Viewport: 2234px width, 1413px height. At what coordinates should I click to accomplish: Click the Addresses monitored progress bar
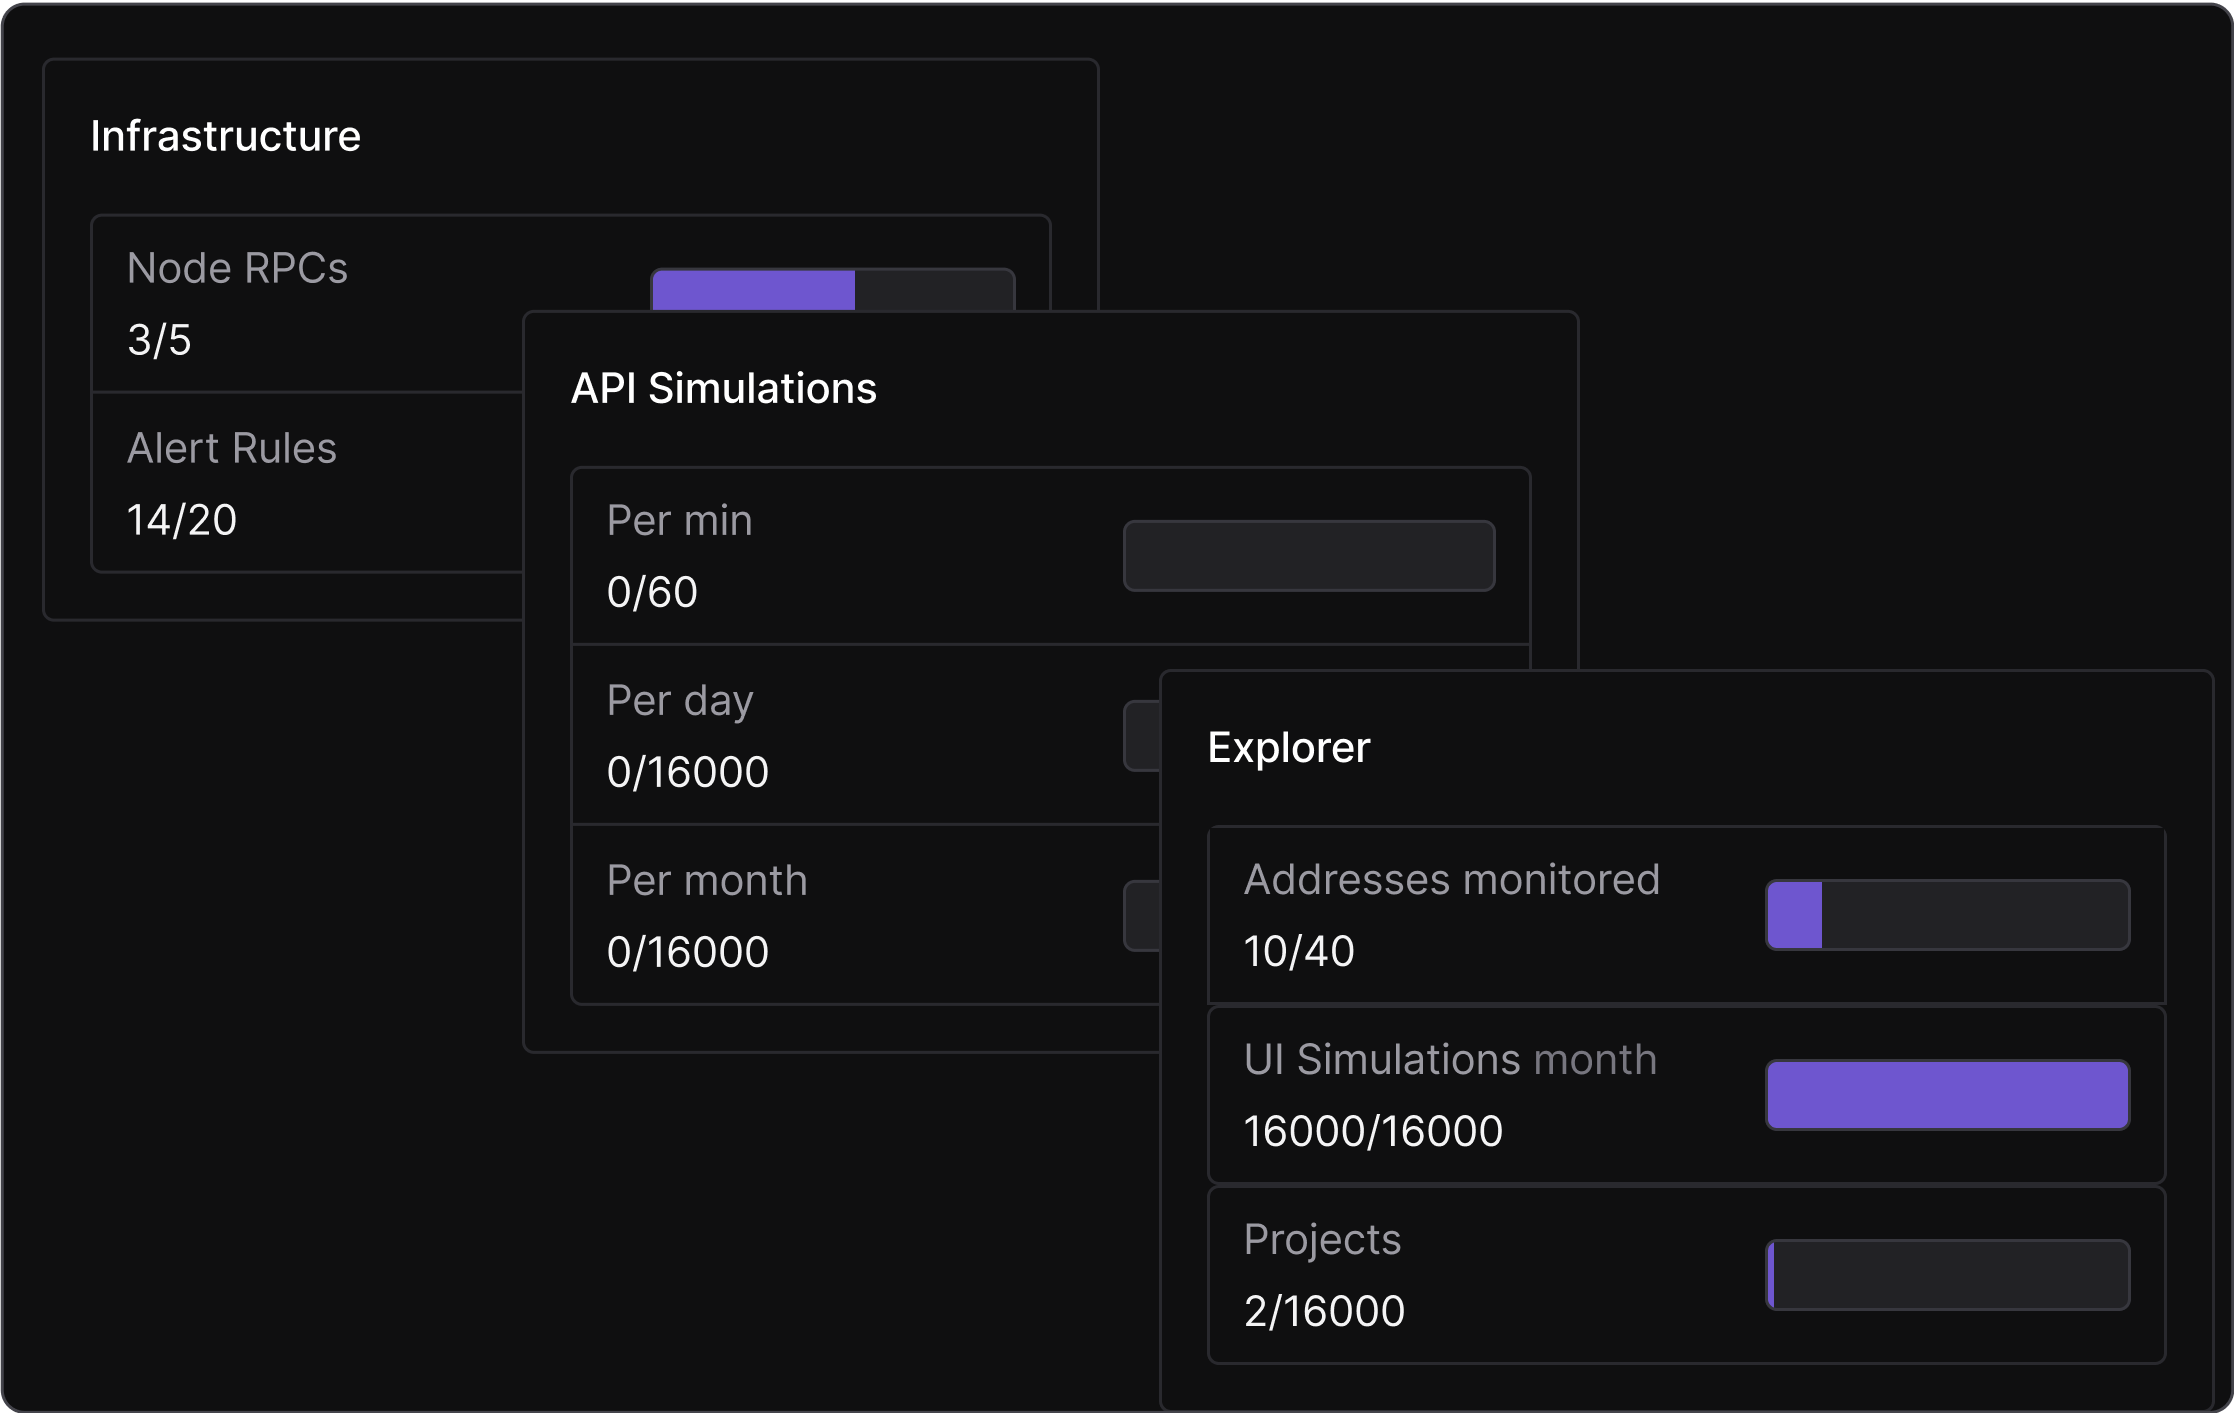(1947, 914)
